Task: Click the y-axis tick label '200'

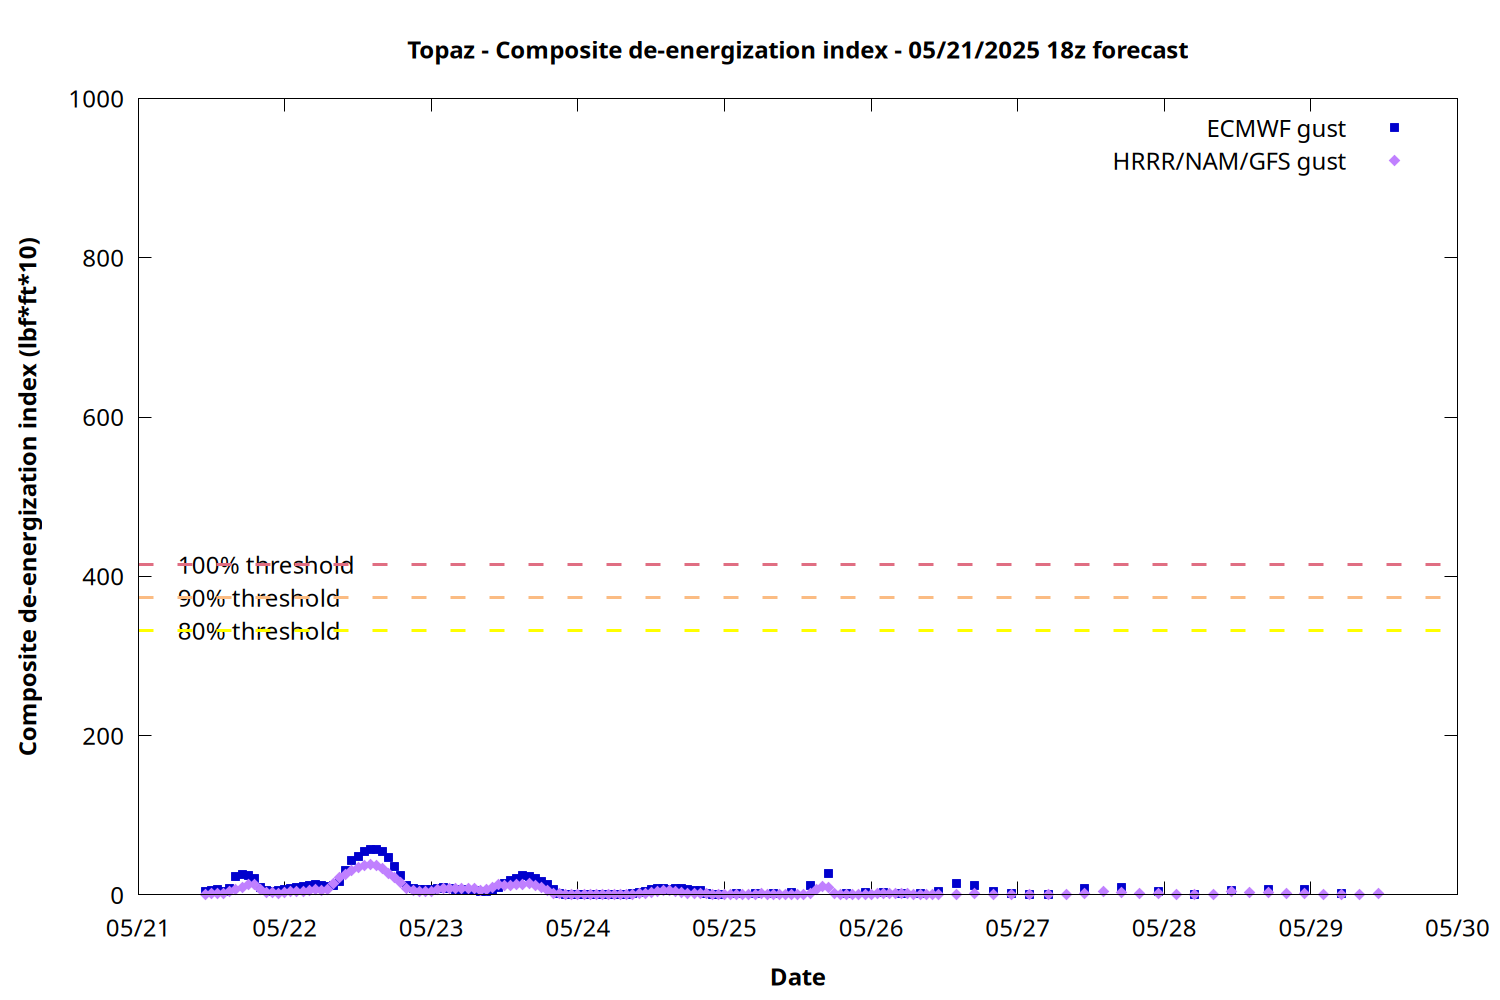Action: (103, 736)
